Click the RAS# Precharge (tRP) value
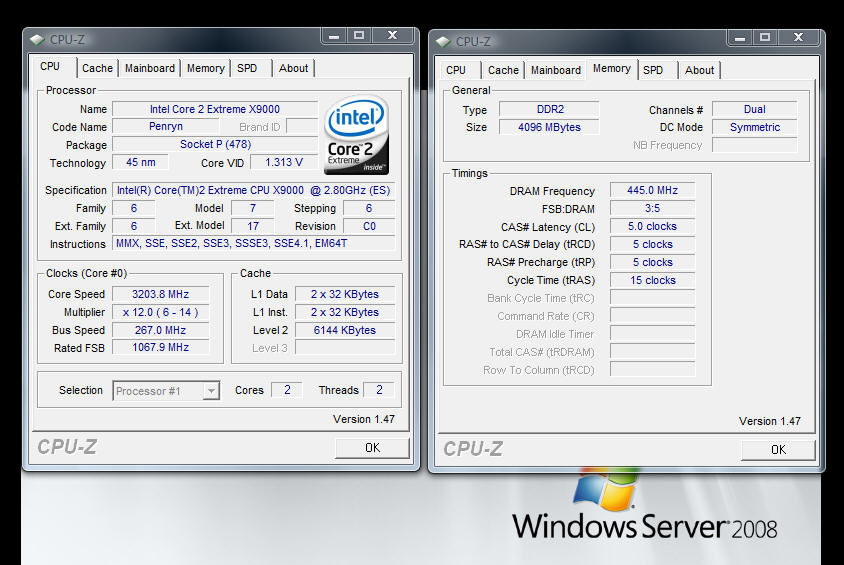This screenshot has width=844, height=565. (x=652, y=262)
